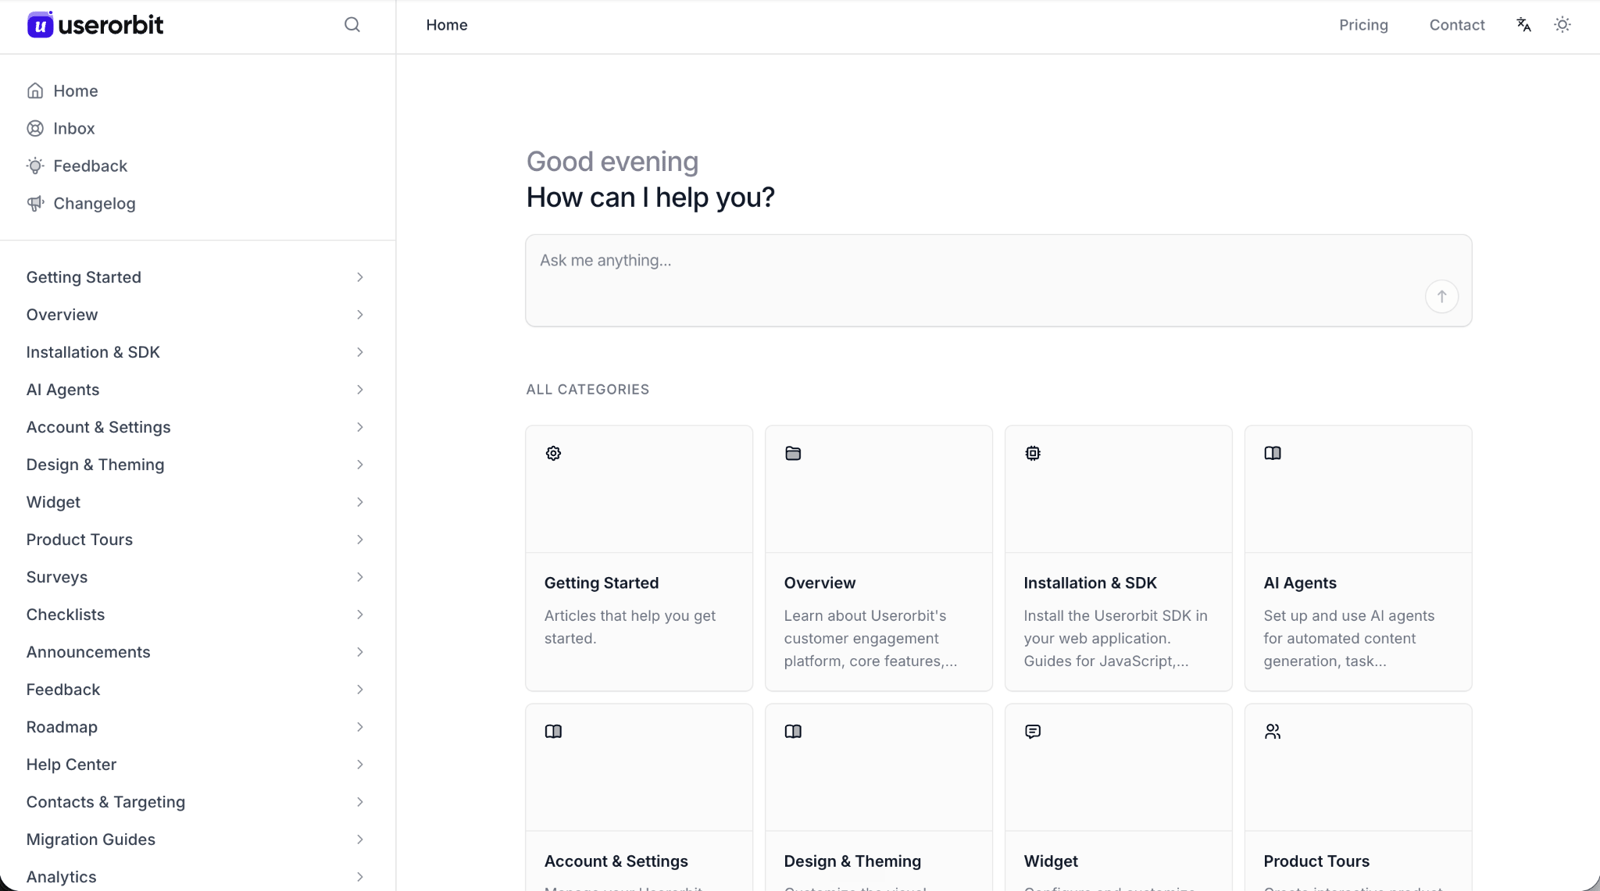Image resolution: width=1600 pixels, height=891 pixels.
Task: Click book icon on AI Agents card
Action: 1272,453
